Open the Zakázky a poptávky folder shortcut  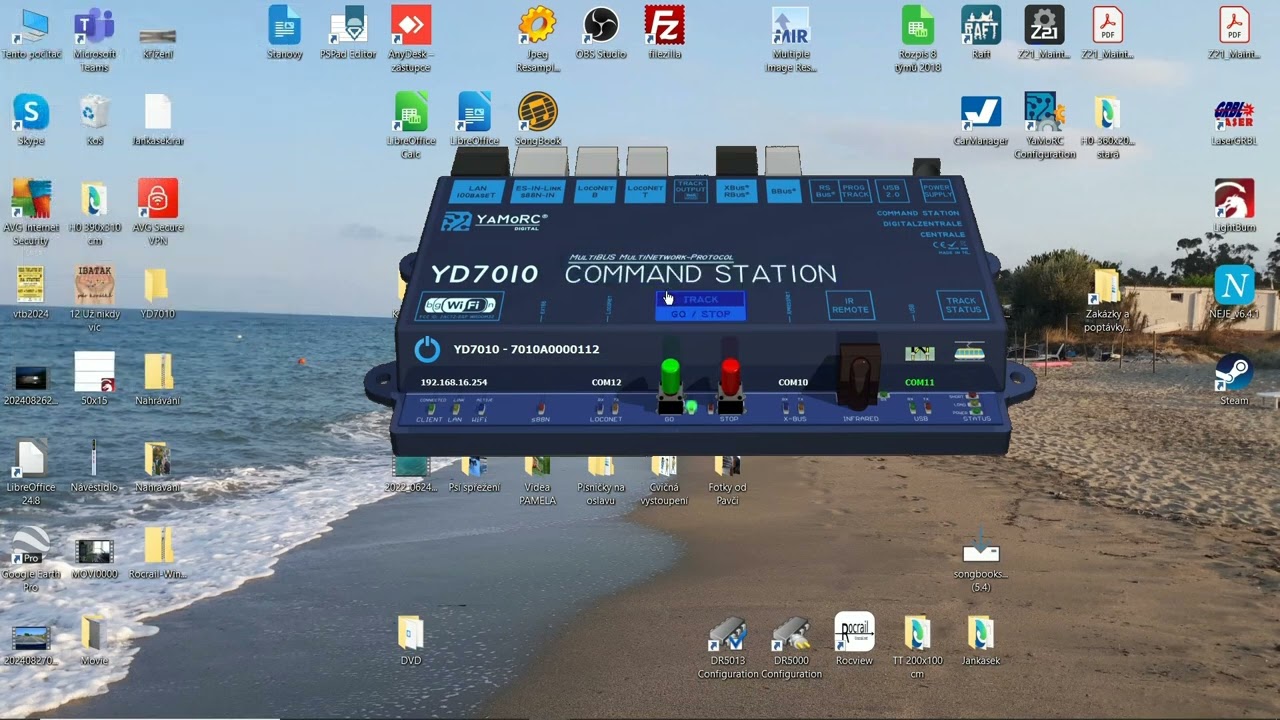[x=1107, y=298]
